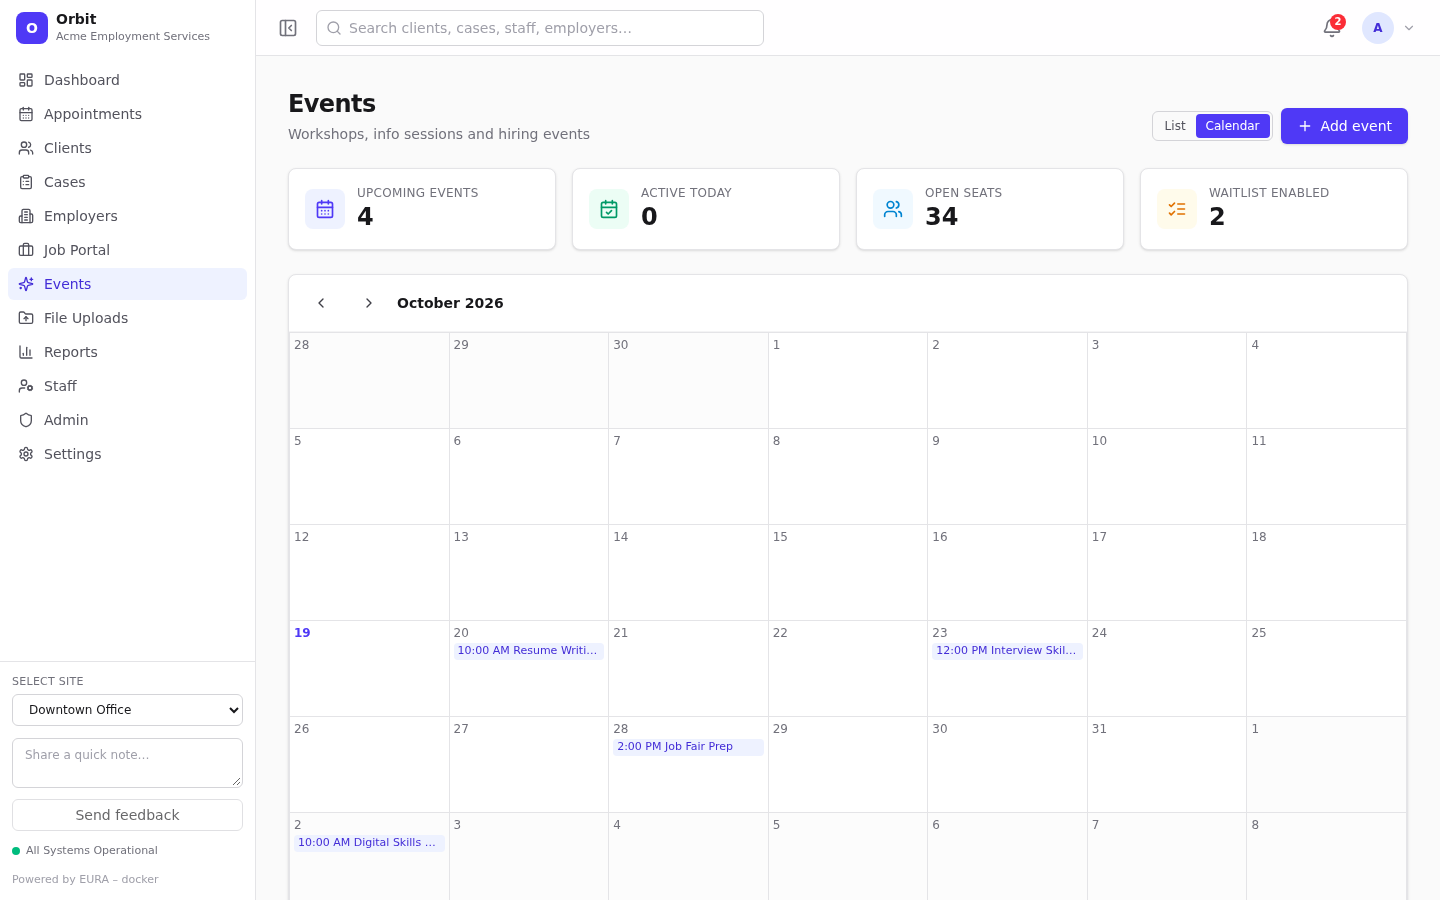Open File Uploads folder icon
1440x900 pixels.
point(26,318)
